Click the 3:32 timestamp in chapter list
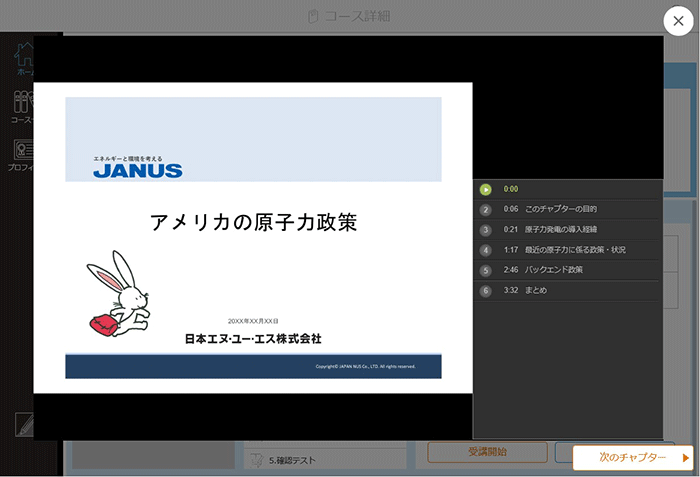The width and height of the screenshot is (700, 477). [511, 290]
